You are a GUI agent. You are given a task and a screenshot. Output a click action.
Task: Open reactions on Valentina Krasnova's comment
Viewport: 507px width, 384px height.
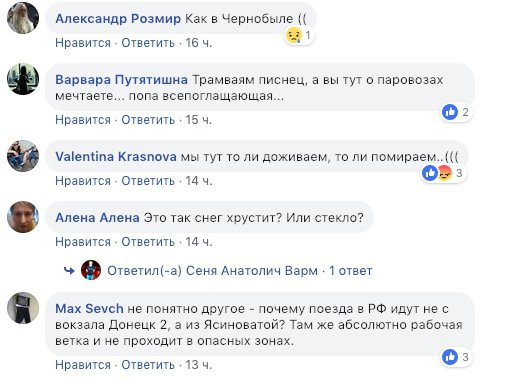point(443,173)
